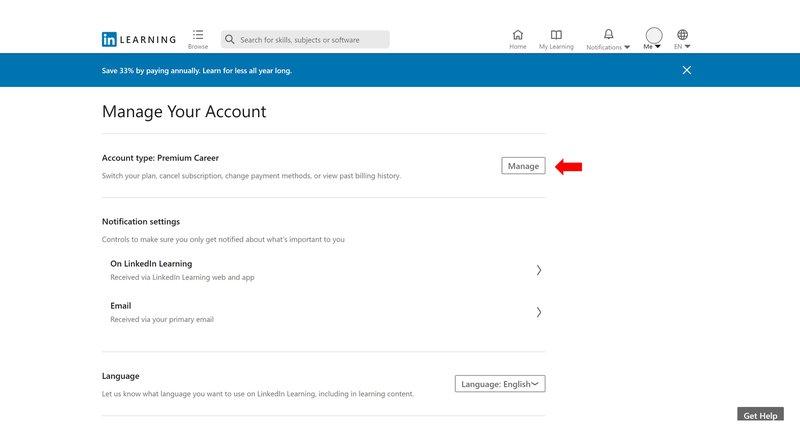The height and width of the screenshot is (448, 800).
Task: Open Notifications bell icon
Action: pyautogui.click(x=608, y=34)
